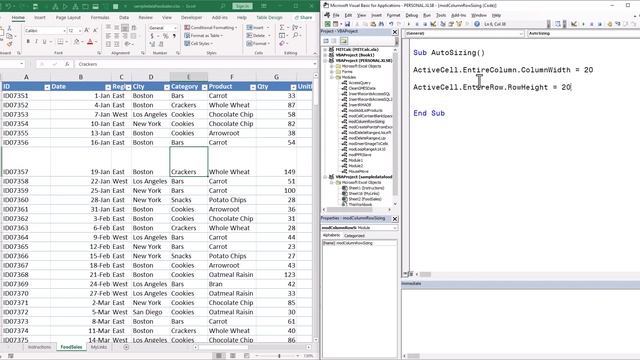Close the Project VBAProject panel
Image resolution: width=640 pixels, height=360 pixels.
pos(395,32)
